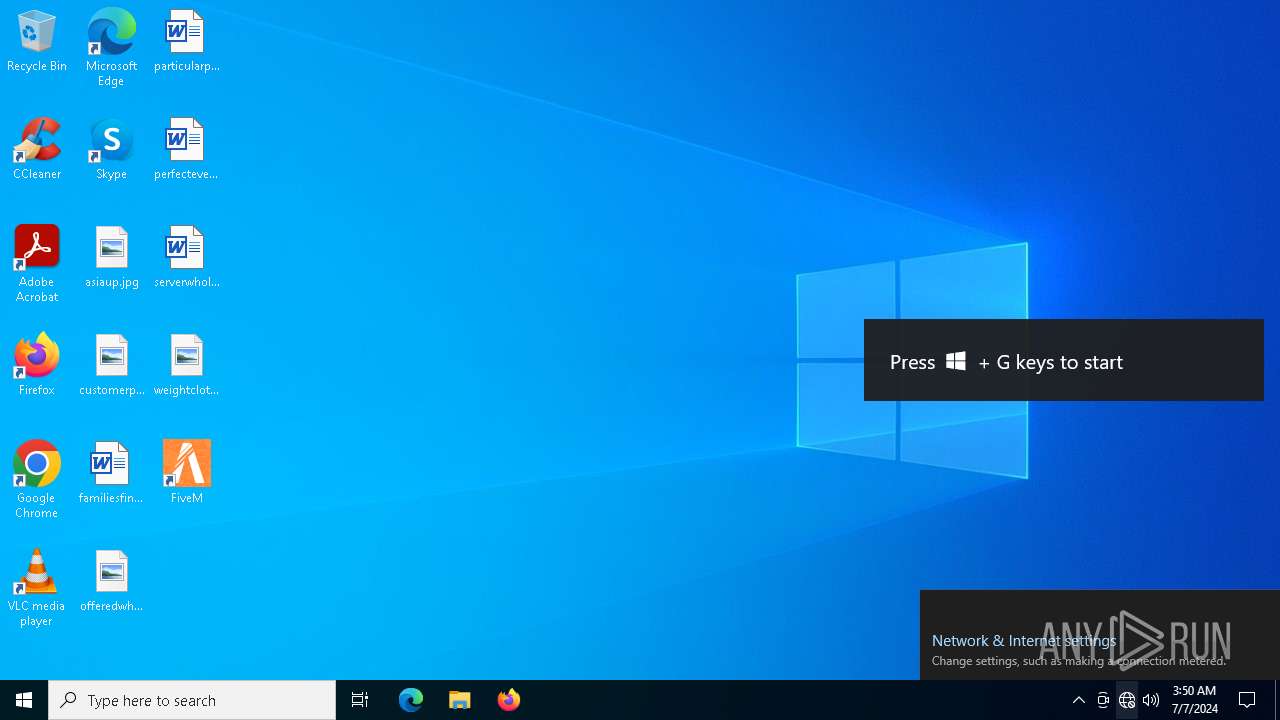Viewport: 1280px width, 720px height.
Task: Select the particularp... Word document
Action: [x=186, y=42]
